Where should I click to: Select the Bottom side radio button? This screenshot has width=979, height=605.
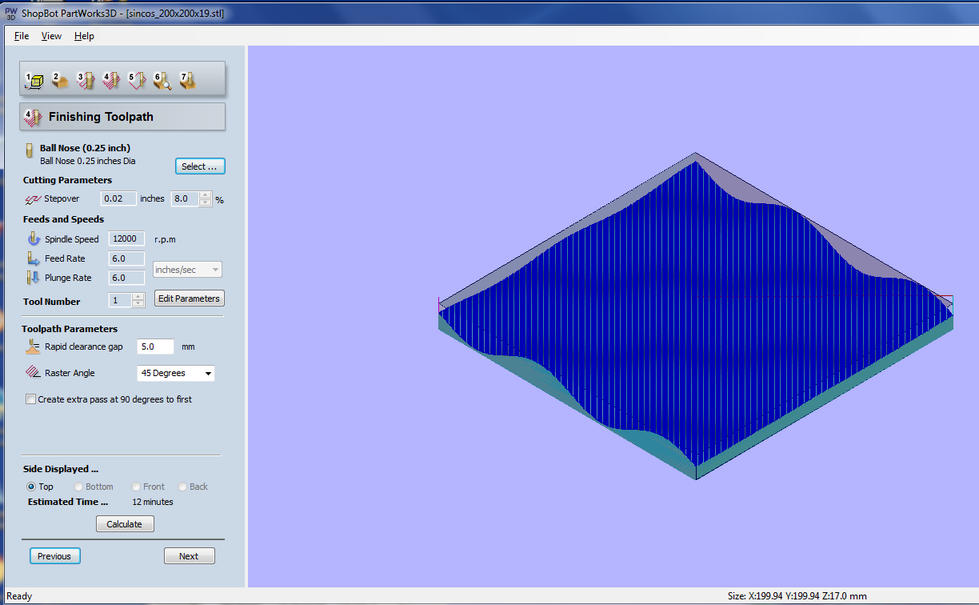tap(78, 486)
